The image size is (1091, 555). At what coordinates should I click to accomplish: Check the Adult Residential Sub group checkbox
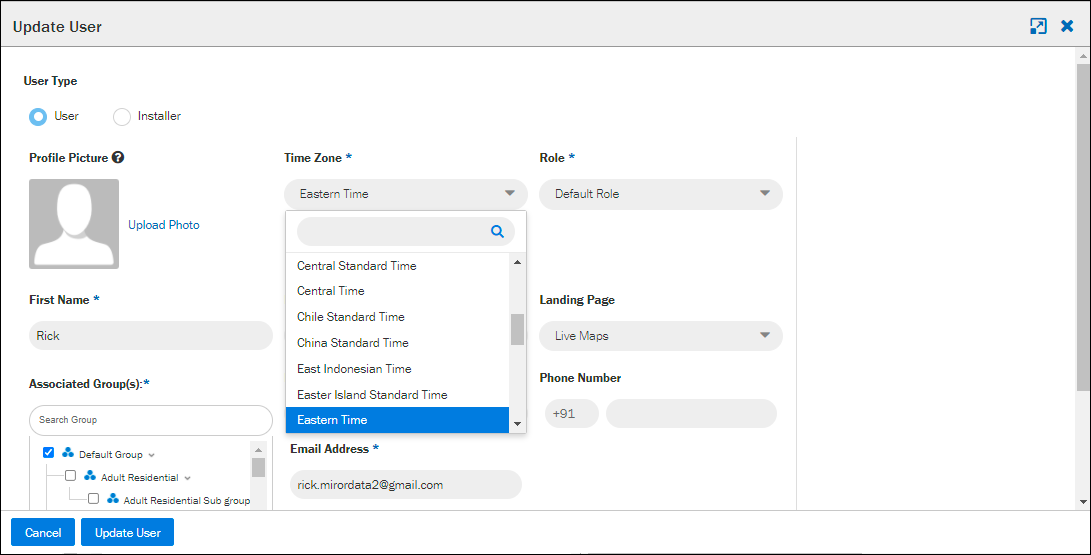click(x=93, y=499)
